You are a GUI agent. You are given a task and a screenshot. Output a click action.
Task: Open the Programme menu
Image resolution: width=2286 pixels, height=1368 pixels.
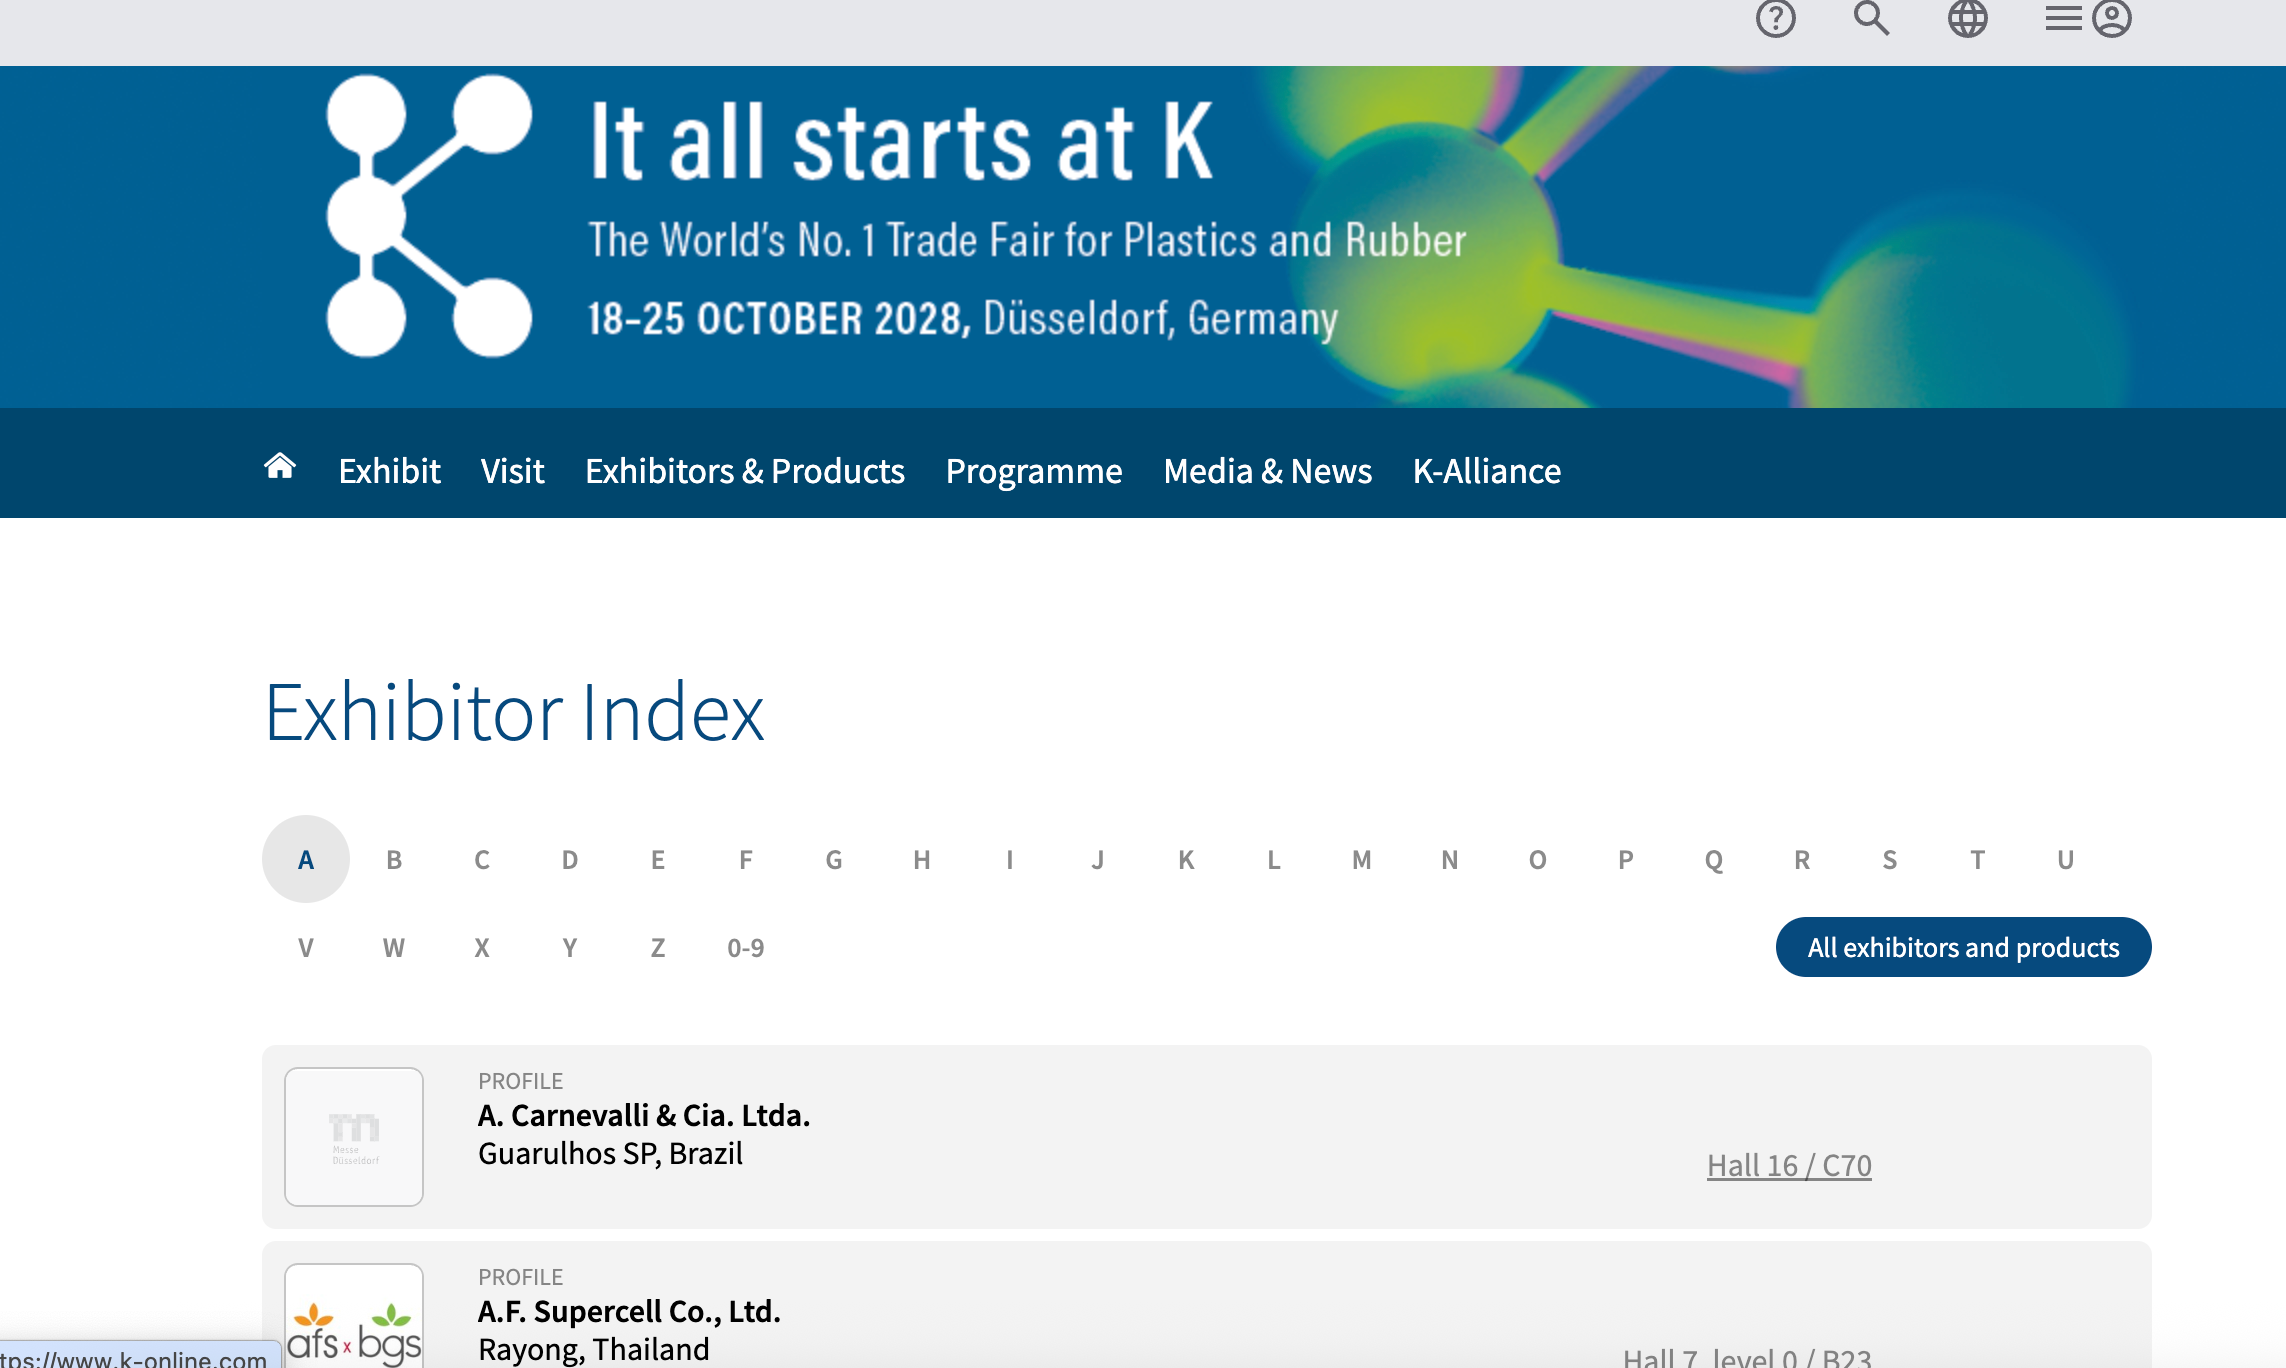1034,471
